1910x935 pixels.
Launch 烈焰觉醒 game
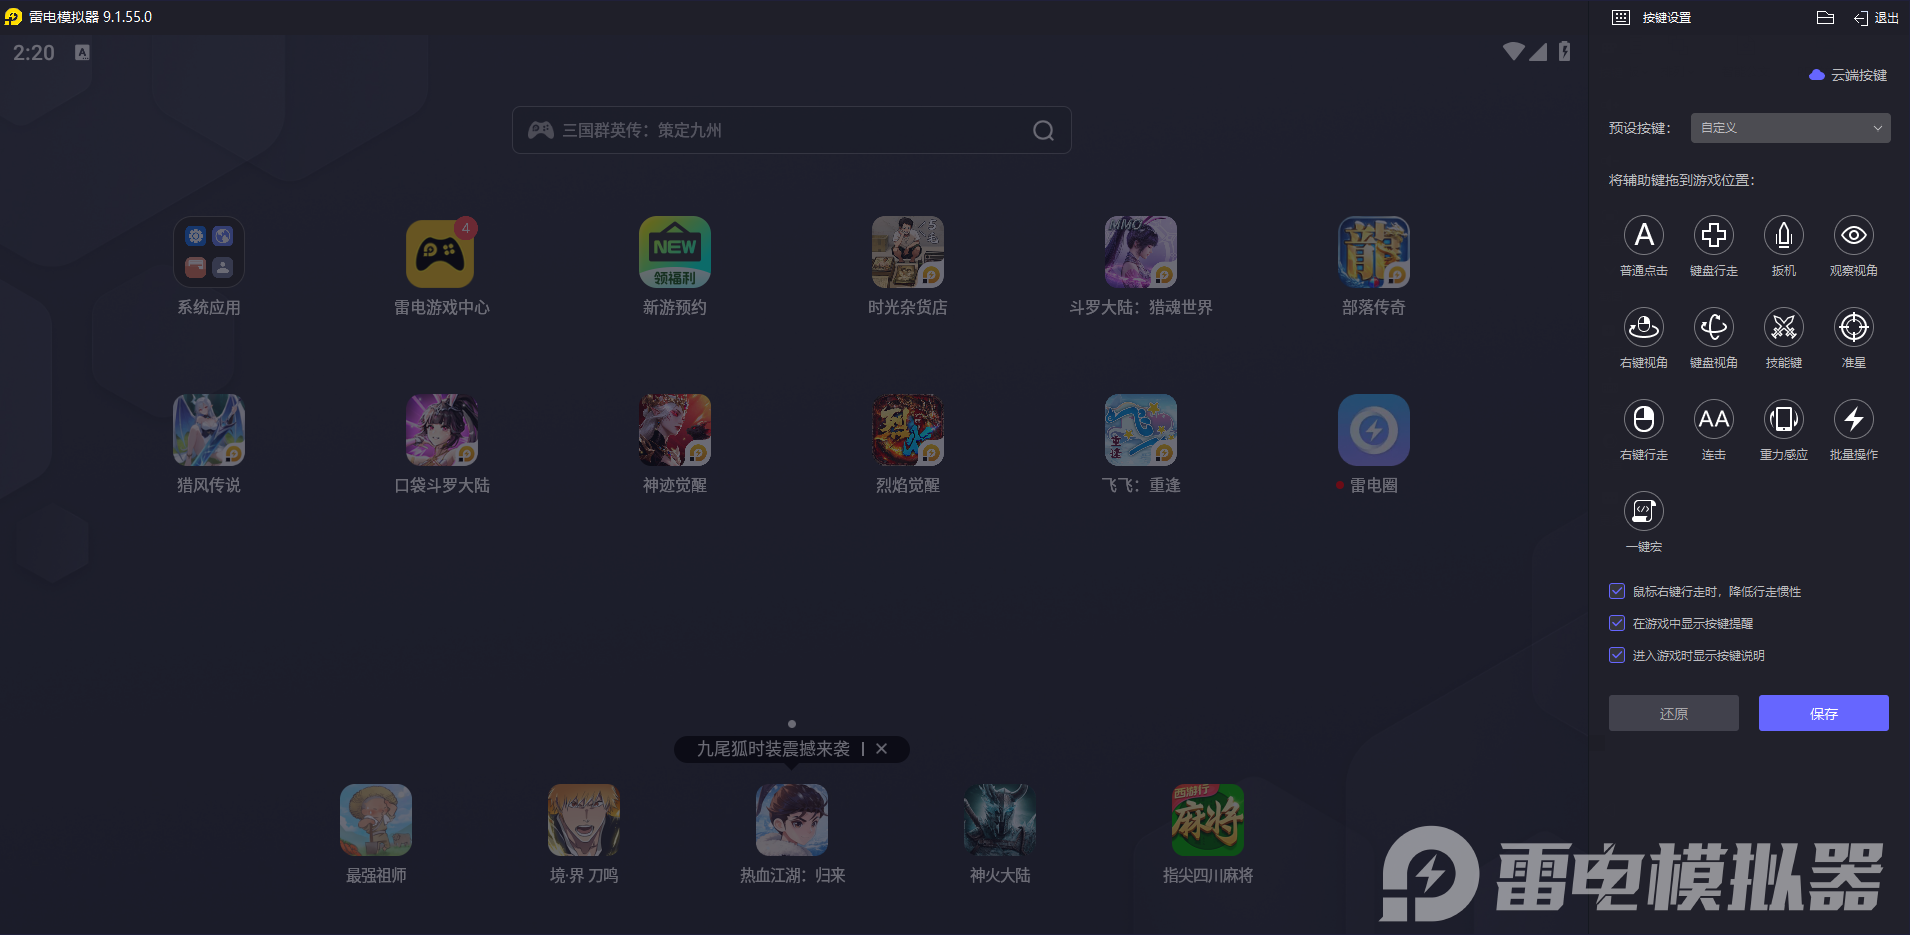pos(908,430)
